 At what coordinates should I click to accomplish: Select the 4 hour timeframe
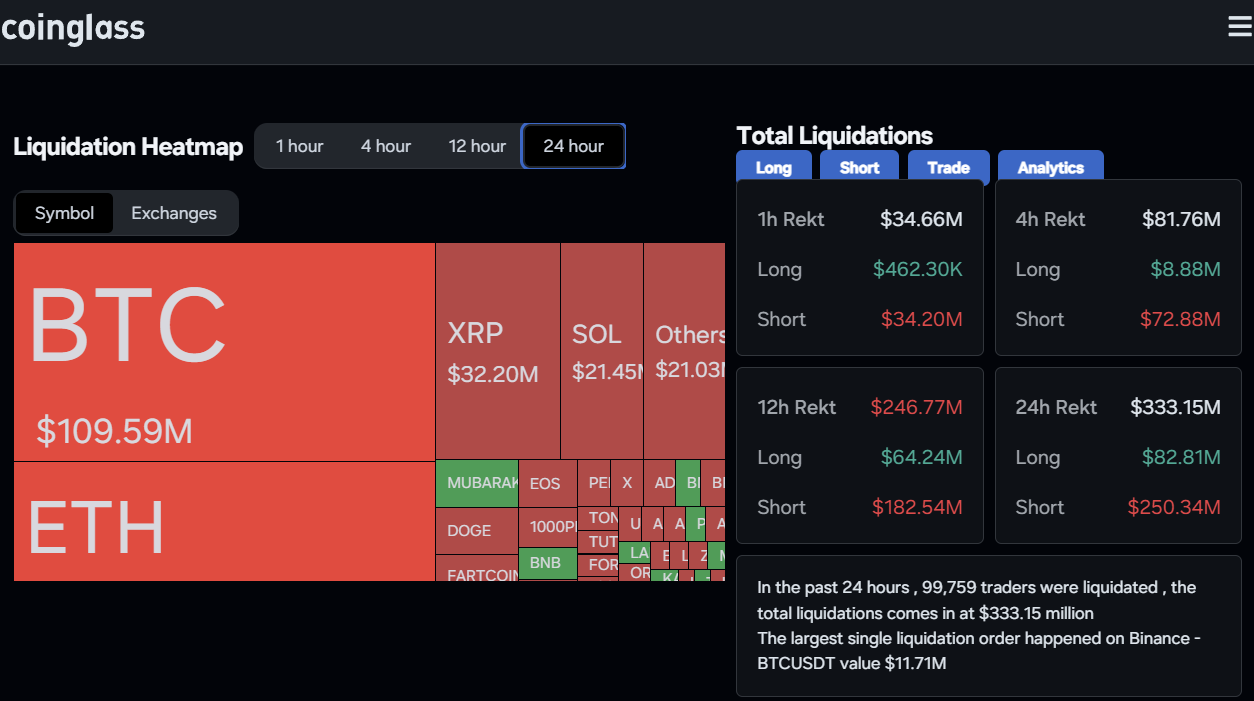386,146
